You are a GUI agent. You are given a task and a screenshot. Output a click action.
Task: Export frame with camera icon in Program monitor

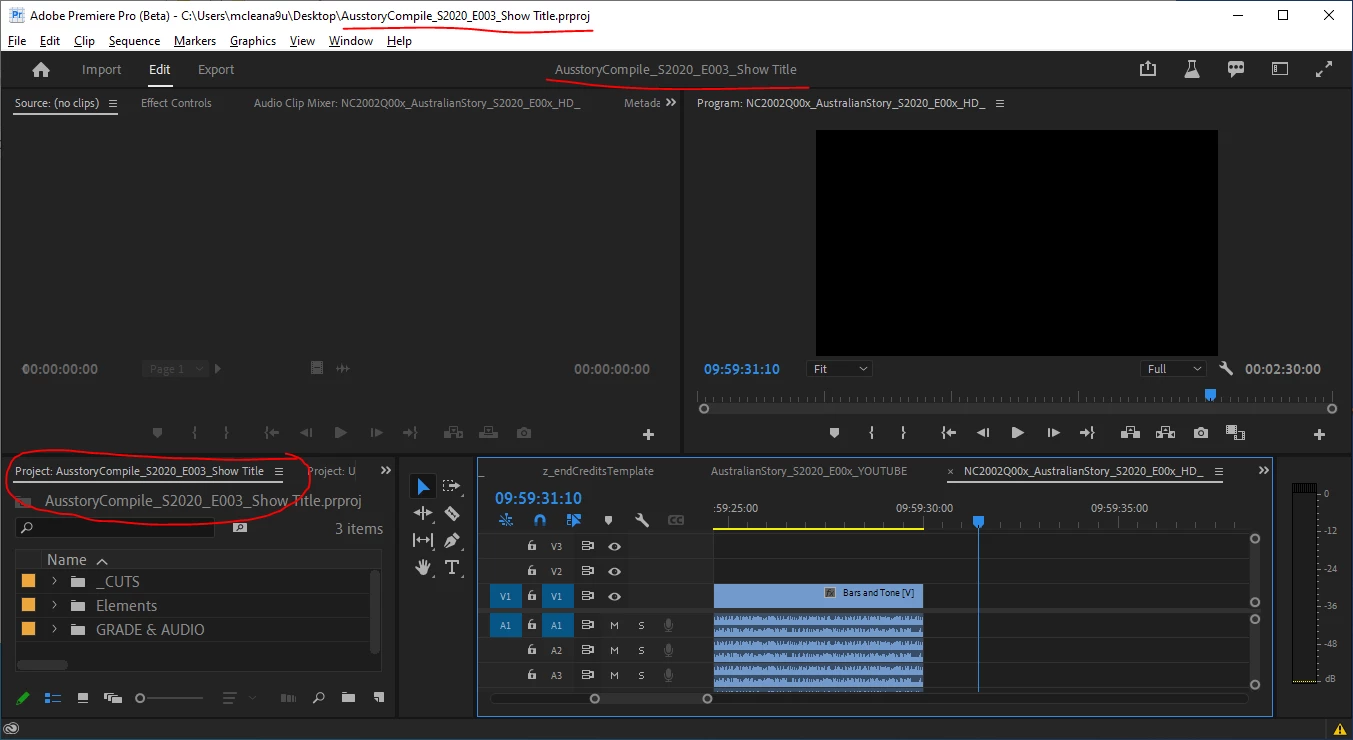coord(1201,433)
